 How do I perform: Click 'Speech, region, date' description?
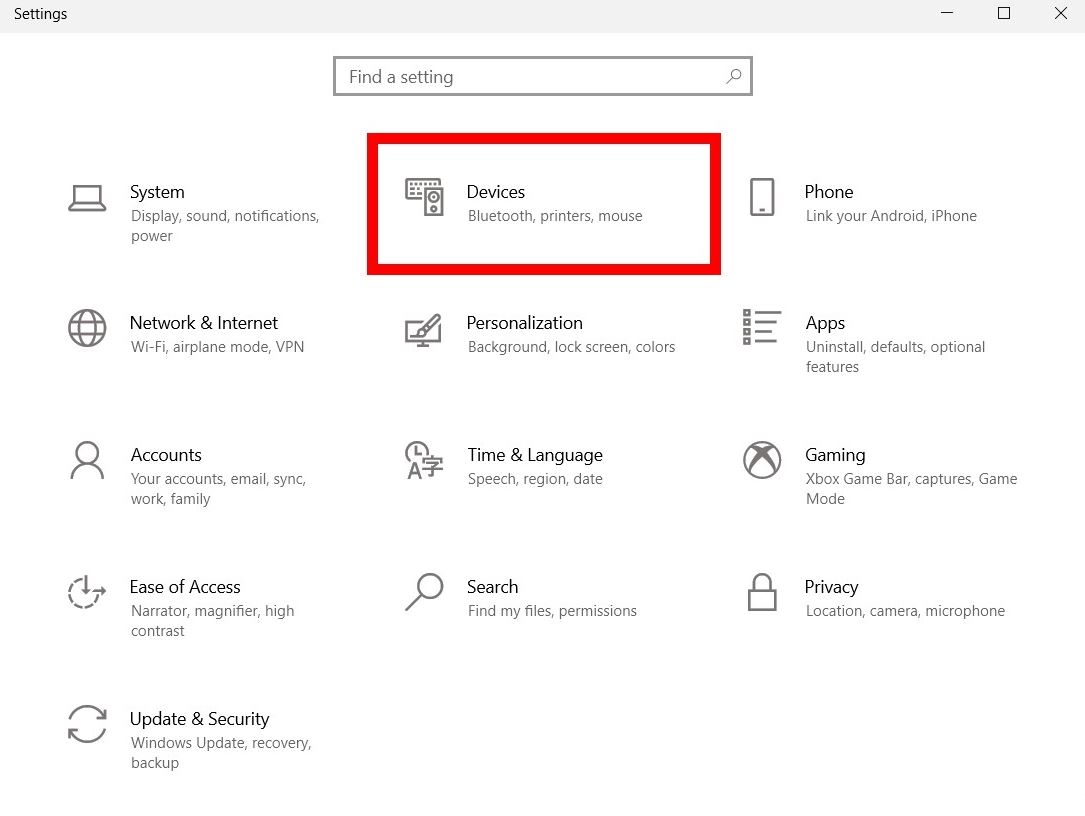click(x=535, y=479)
